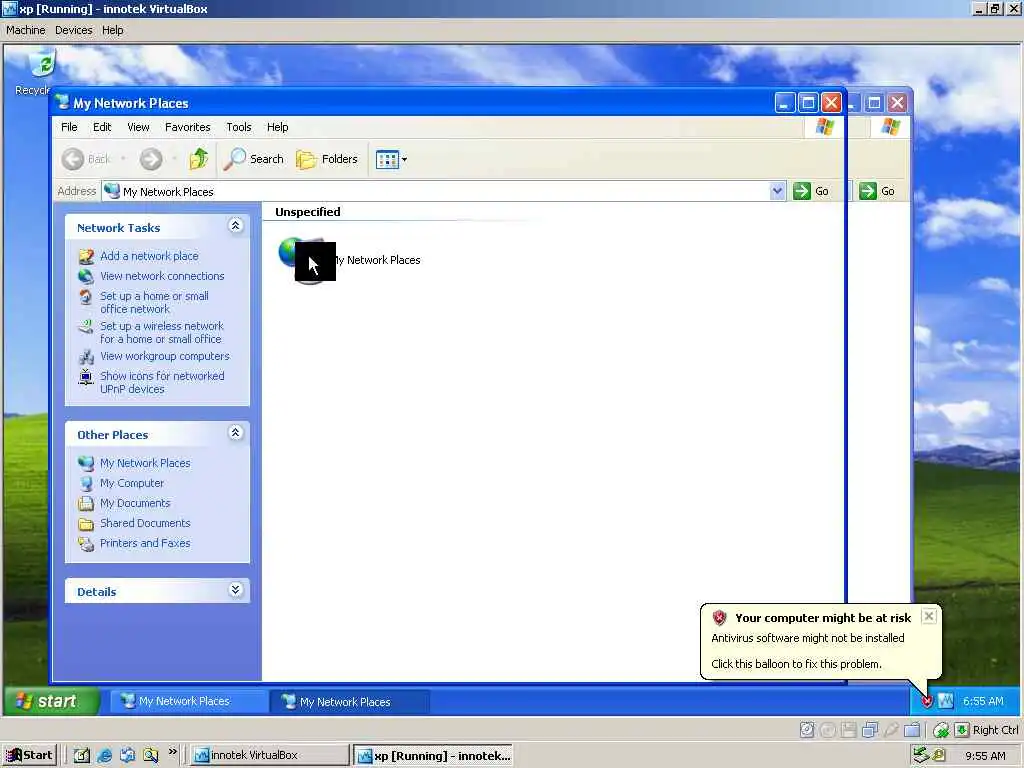Open the View menu in Explorer
This screenshot has height=768, width=1024.
tap(138, 127)
